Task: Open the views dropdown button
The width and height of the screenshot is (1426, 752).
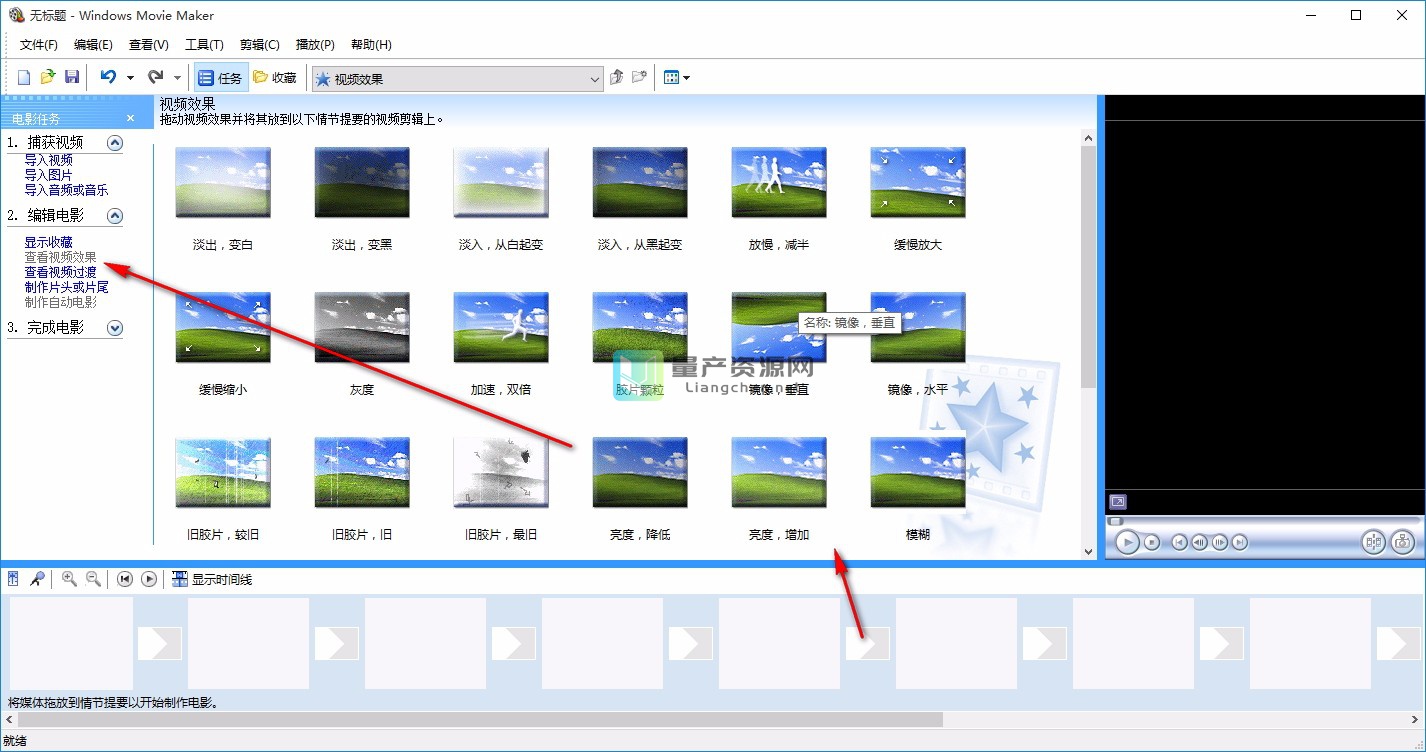Action: [677, 78]
